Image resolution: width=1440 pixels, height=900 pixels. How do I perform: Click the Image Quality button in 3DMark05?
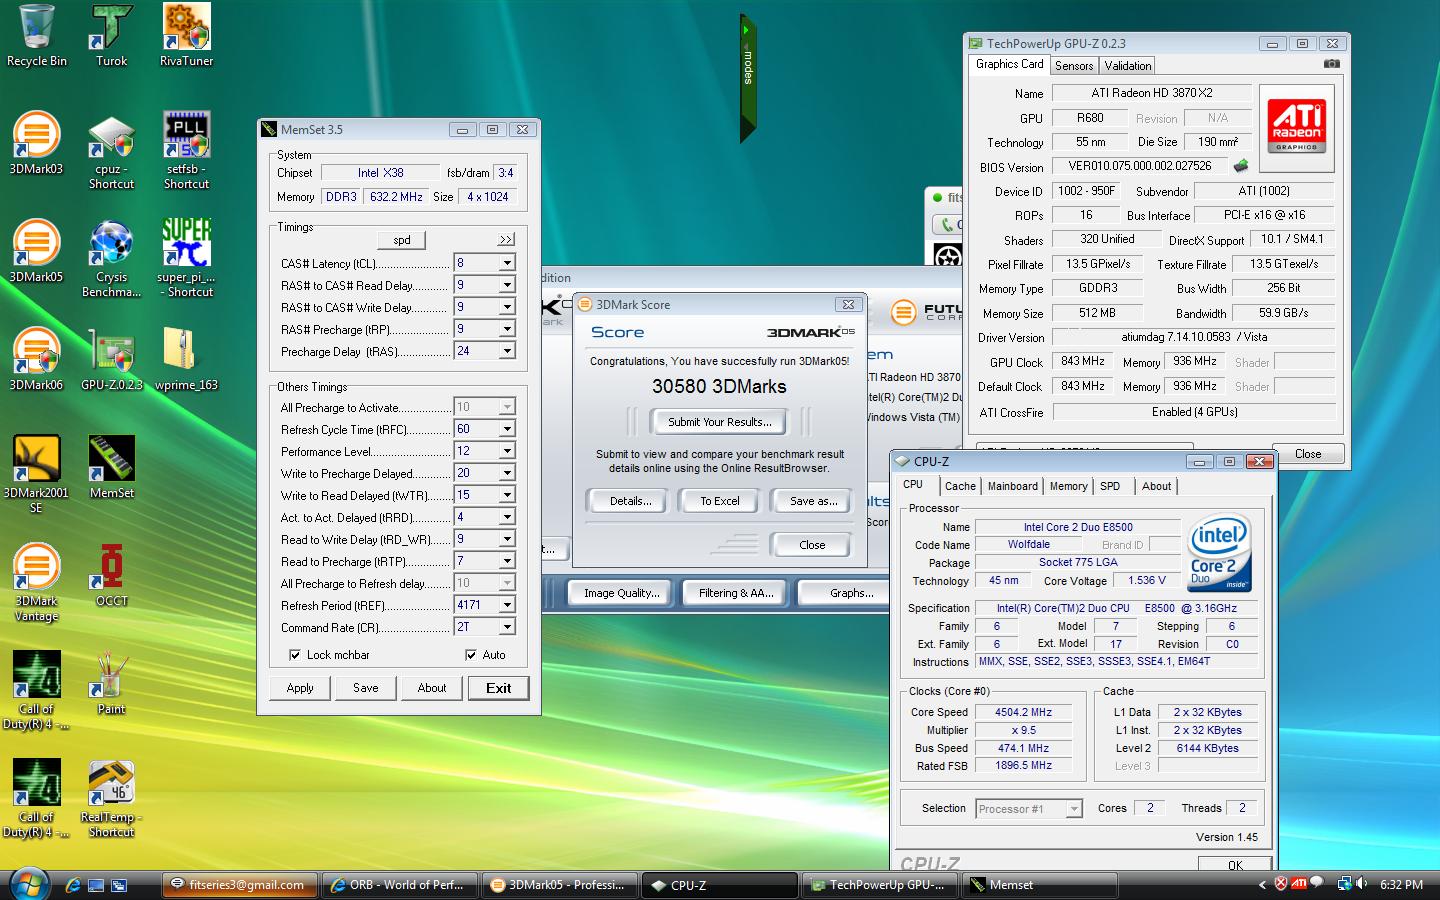pos(622,593)
